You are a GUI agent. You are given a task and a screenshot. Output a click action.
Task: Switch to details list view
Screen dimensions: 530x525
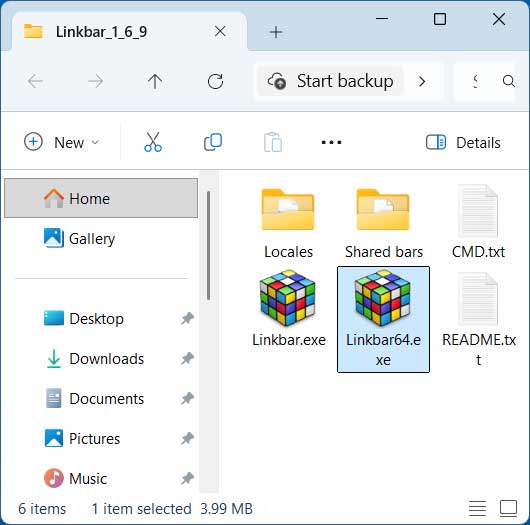[x=477, y=508]
